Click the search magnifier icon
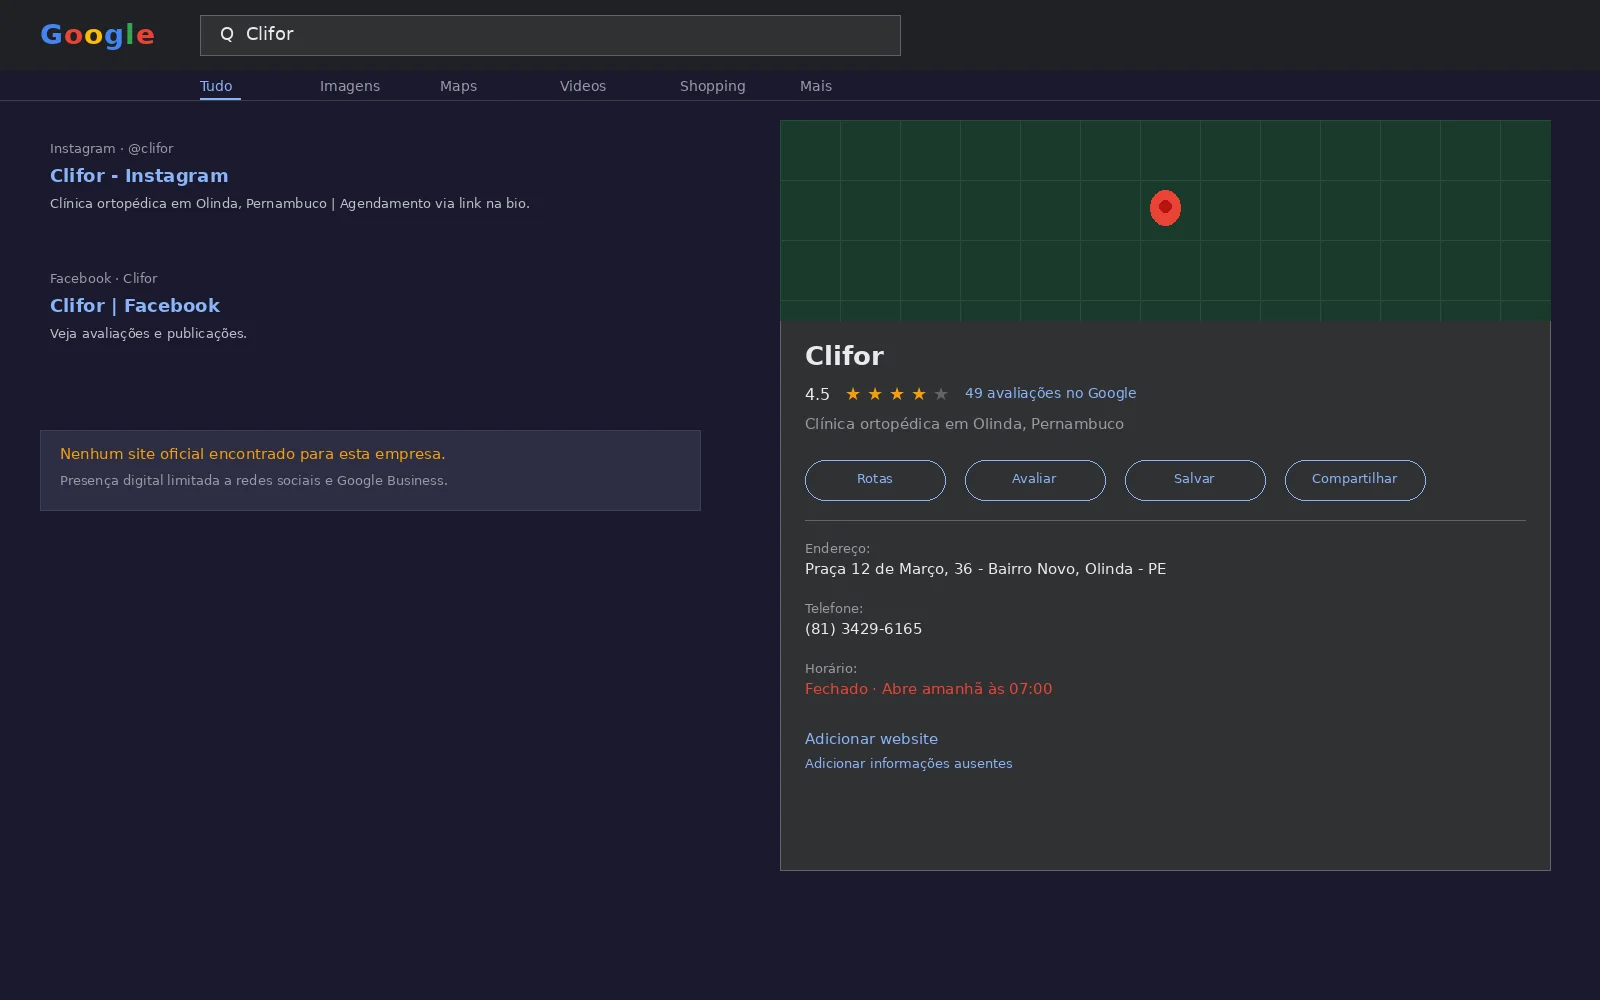 [227, 34]
